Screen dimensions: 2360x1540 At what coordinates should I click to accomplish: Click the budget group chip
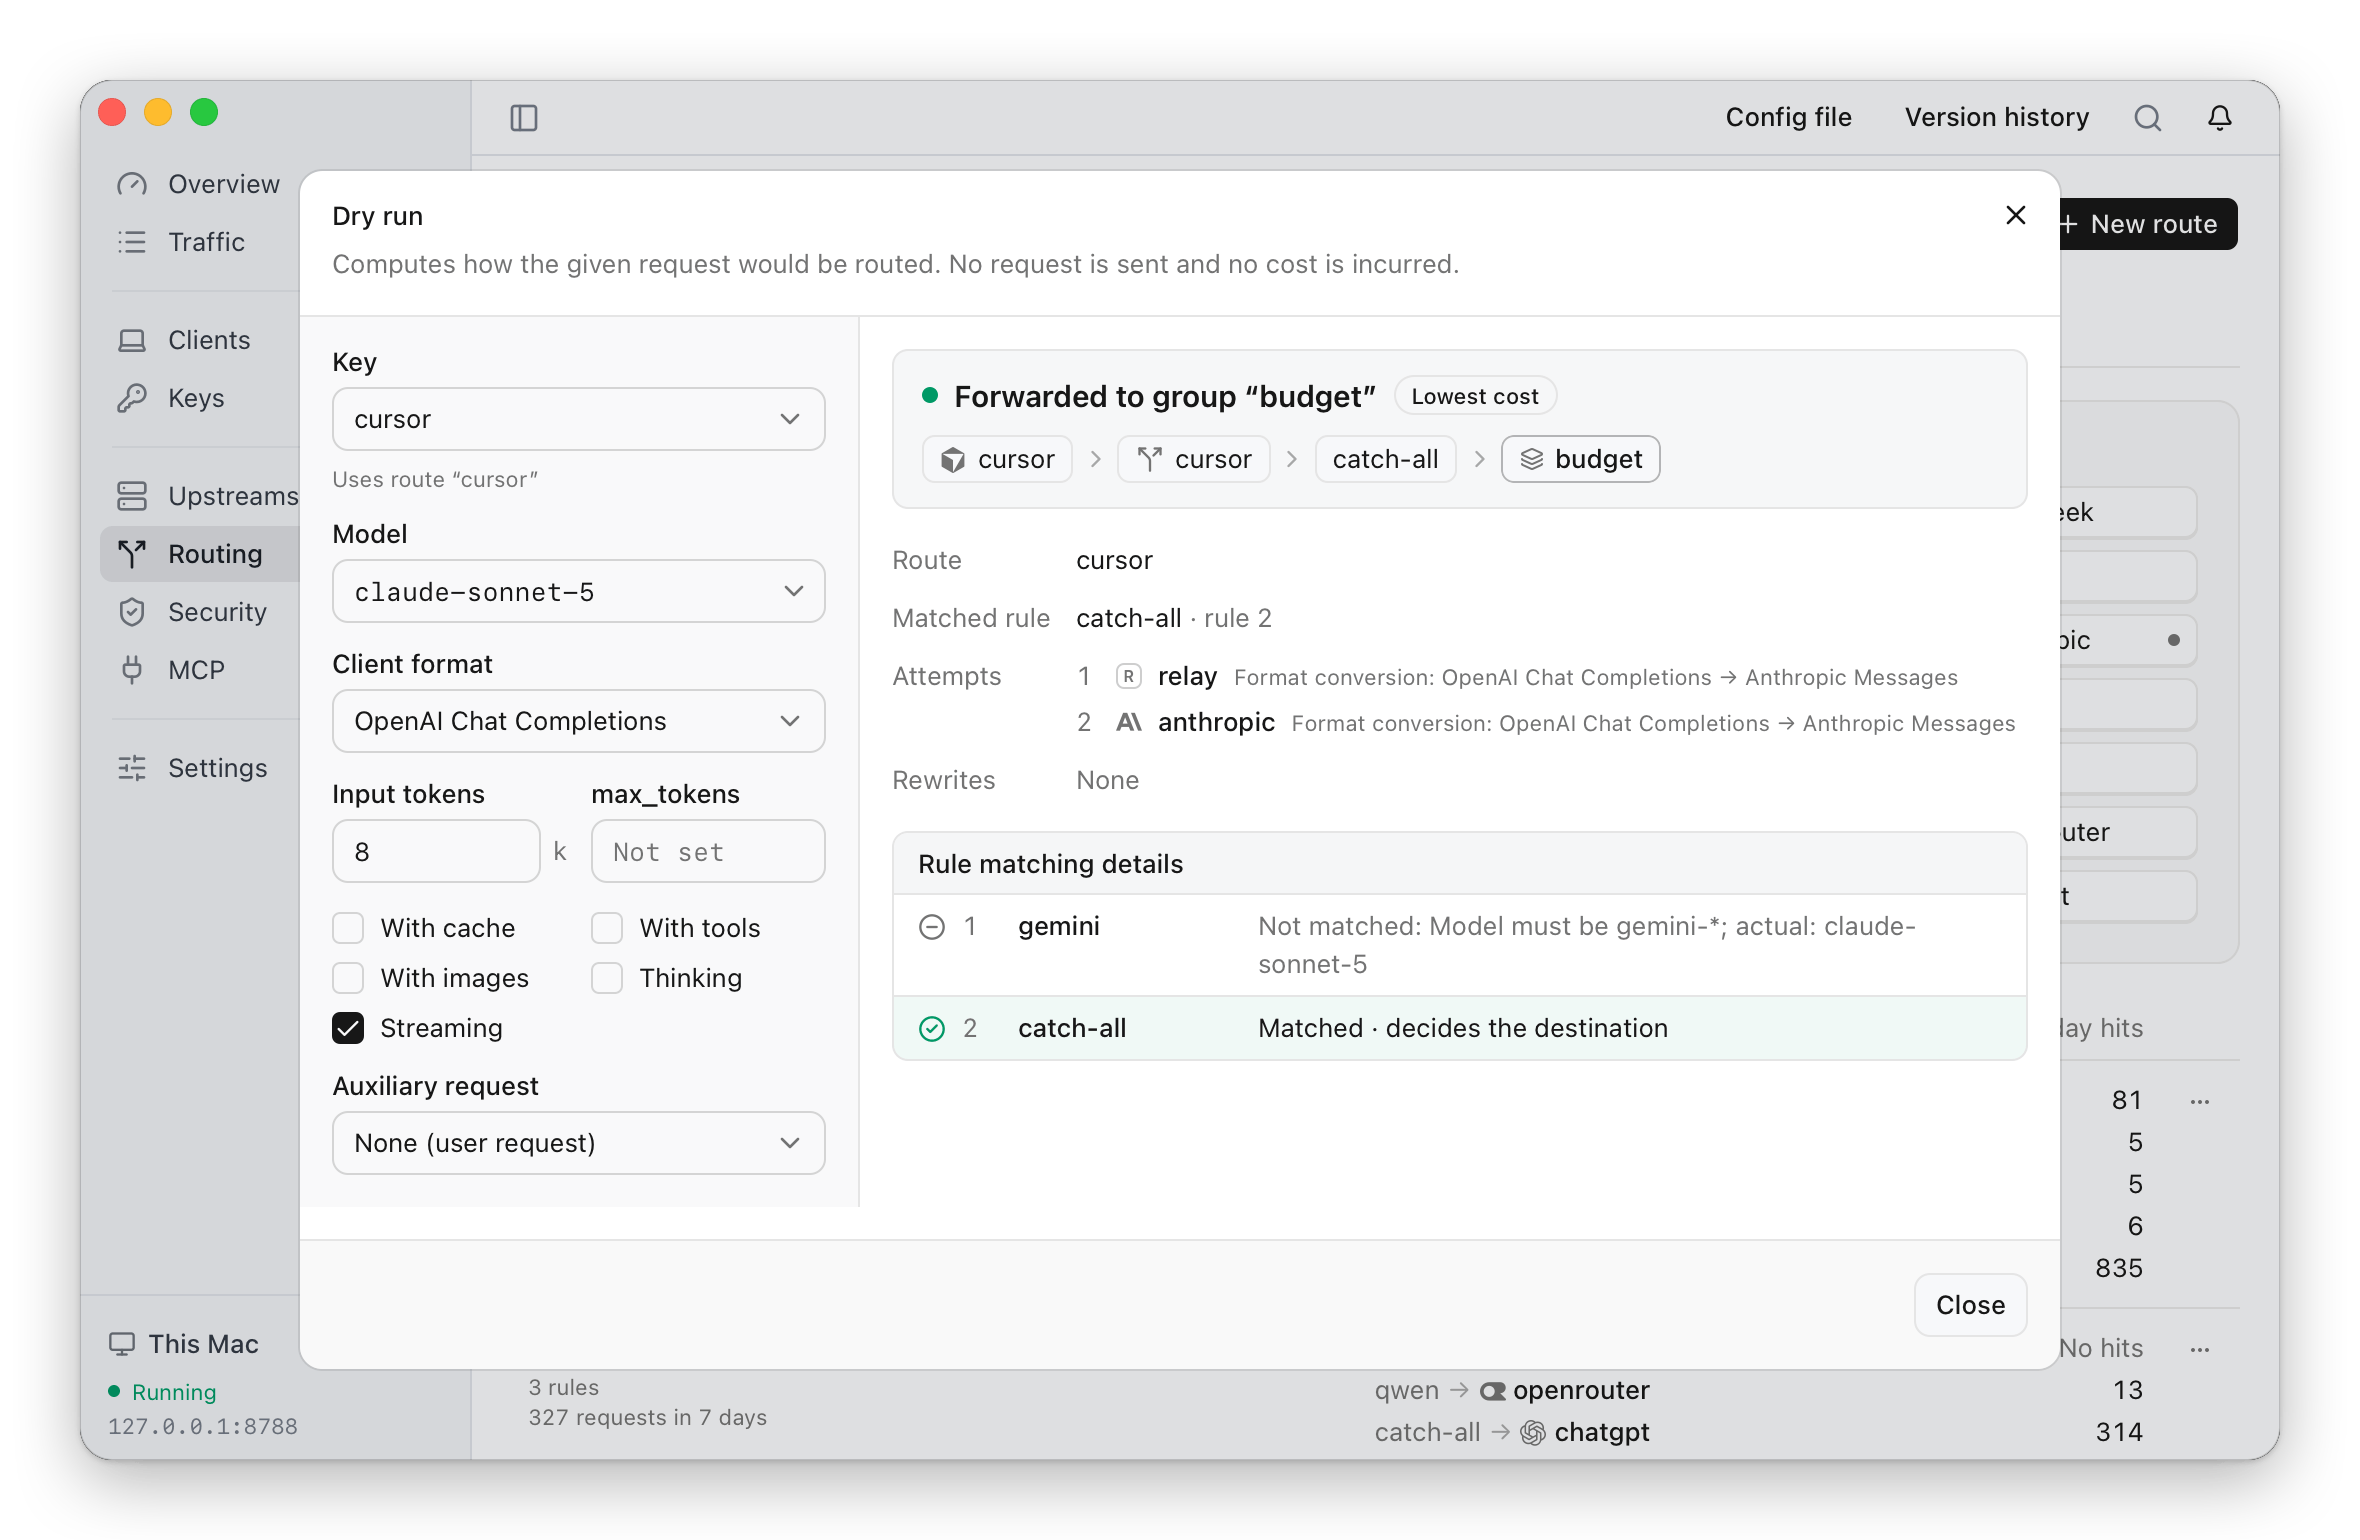tap(1580, 459)
